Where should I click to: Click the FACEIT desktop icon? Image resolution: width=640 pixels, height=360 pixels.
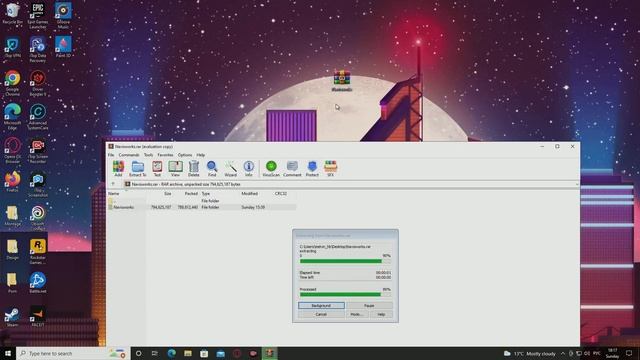pyautogui.click(x=38, y=317)
